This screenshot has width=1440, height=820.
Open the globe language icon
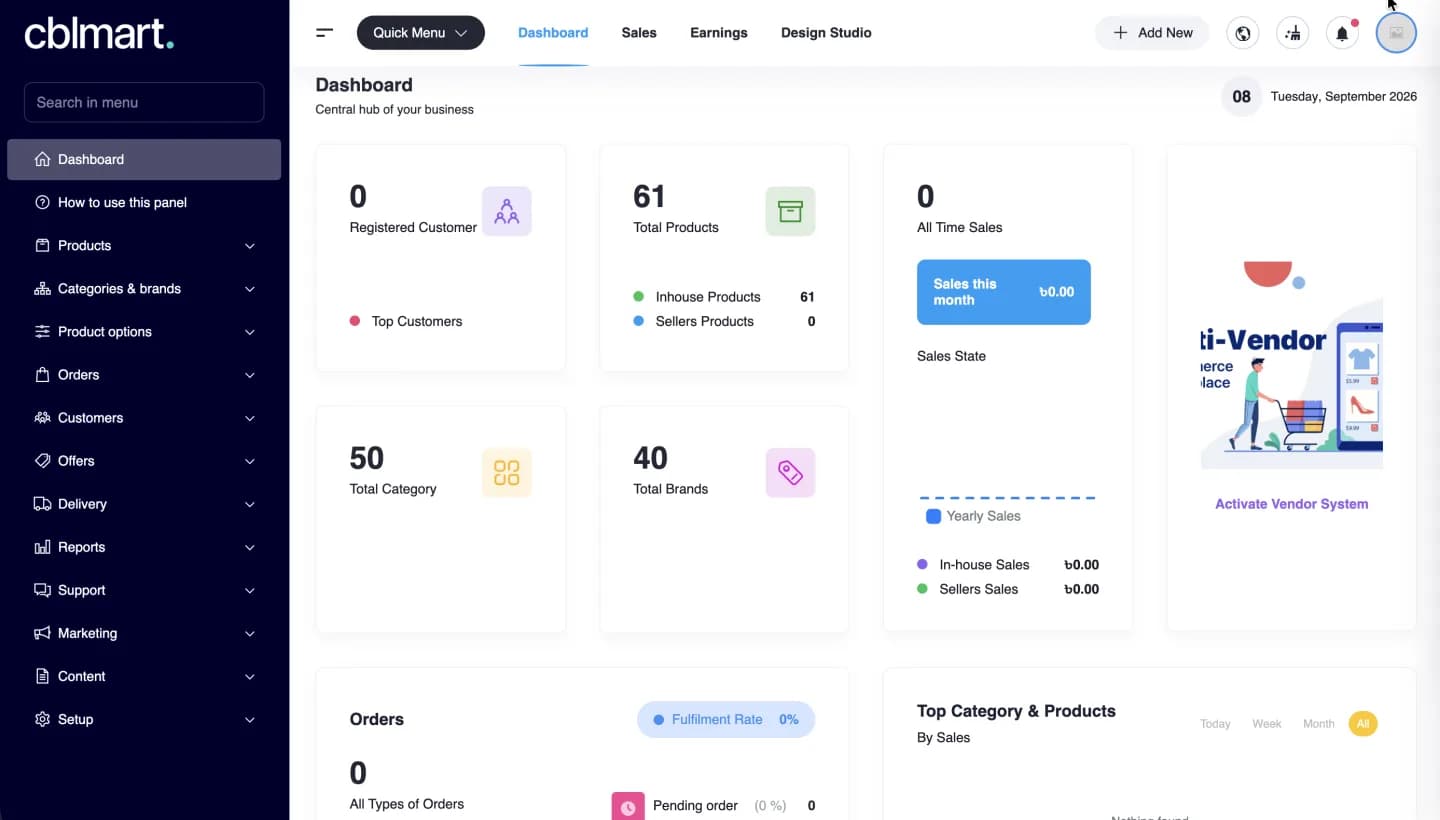coord(1243,33)
